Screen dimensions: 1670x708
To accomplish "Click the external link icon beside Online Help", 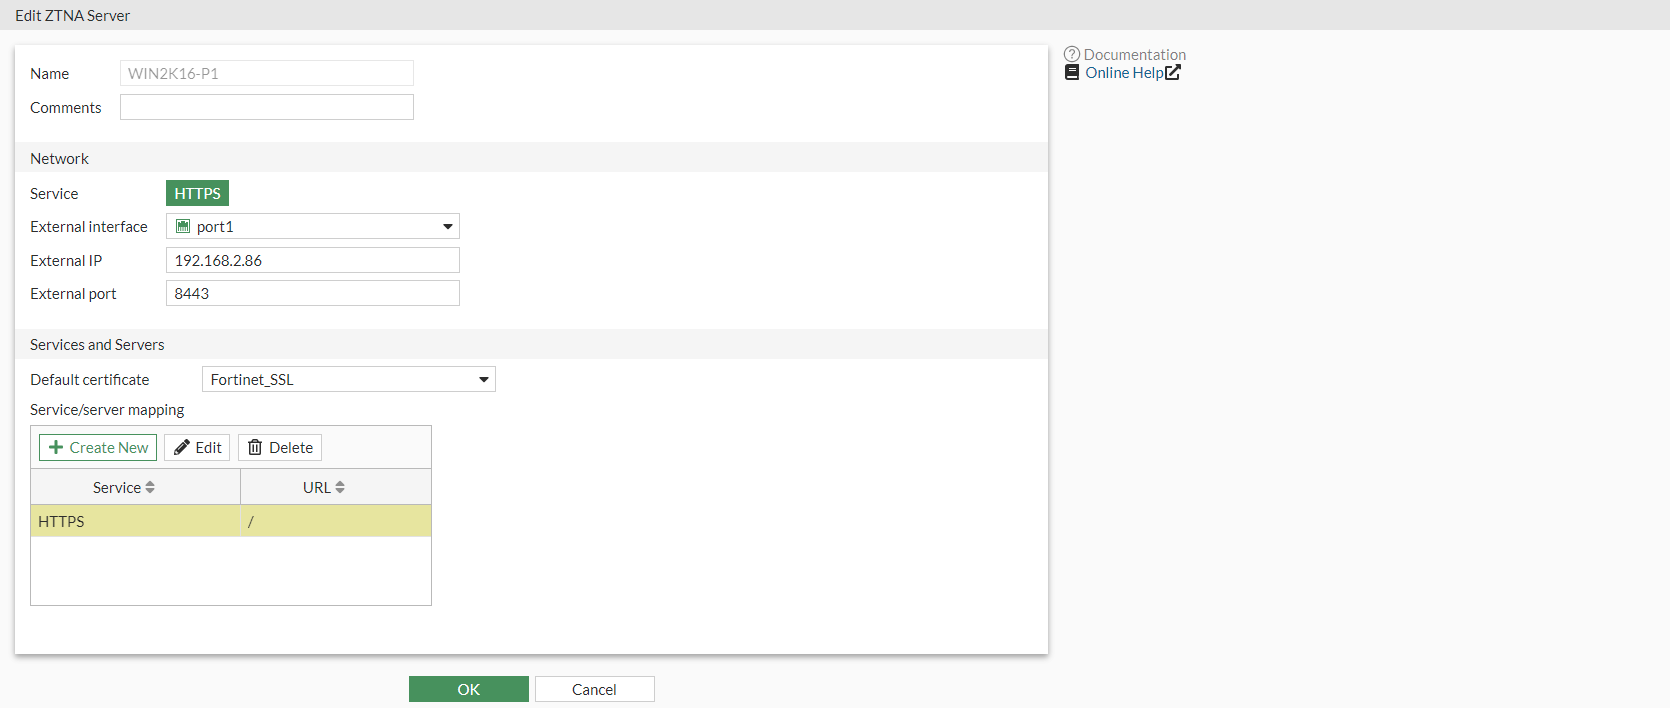I will (1173, 73).
